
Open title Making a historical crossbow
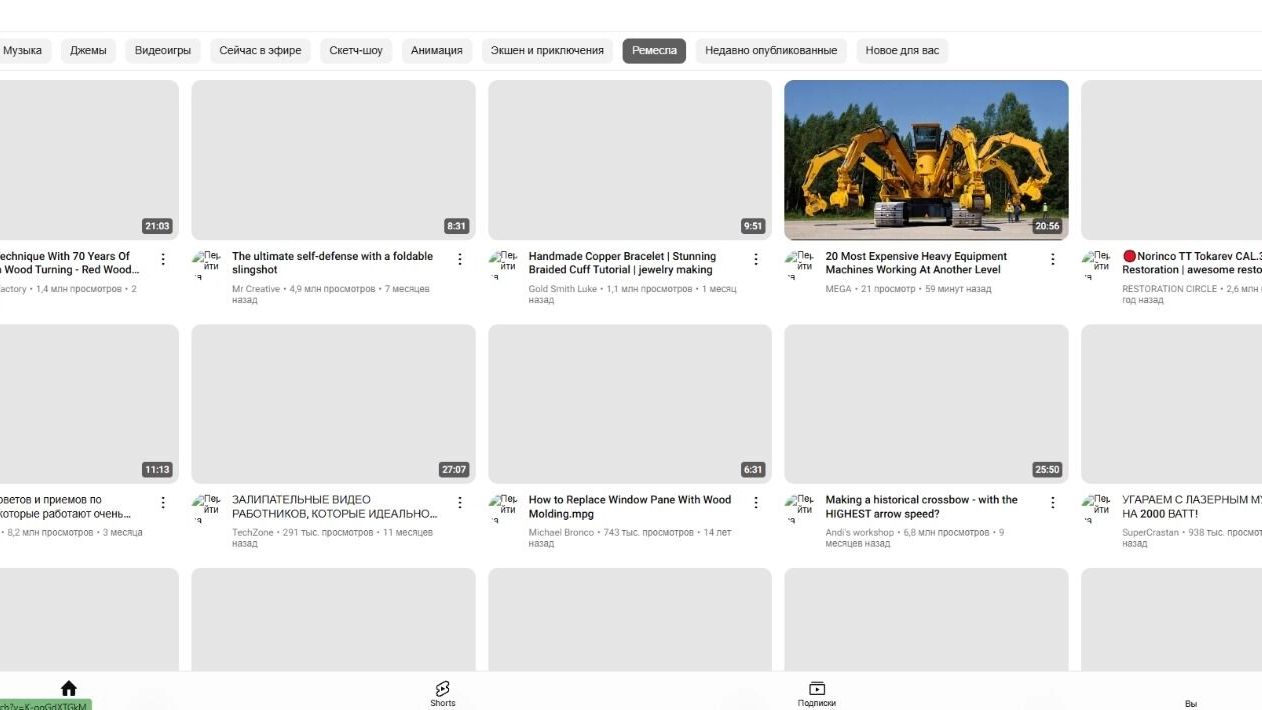point(921,507)
